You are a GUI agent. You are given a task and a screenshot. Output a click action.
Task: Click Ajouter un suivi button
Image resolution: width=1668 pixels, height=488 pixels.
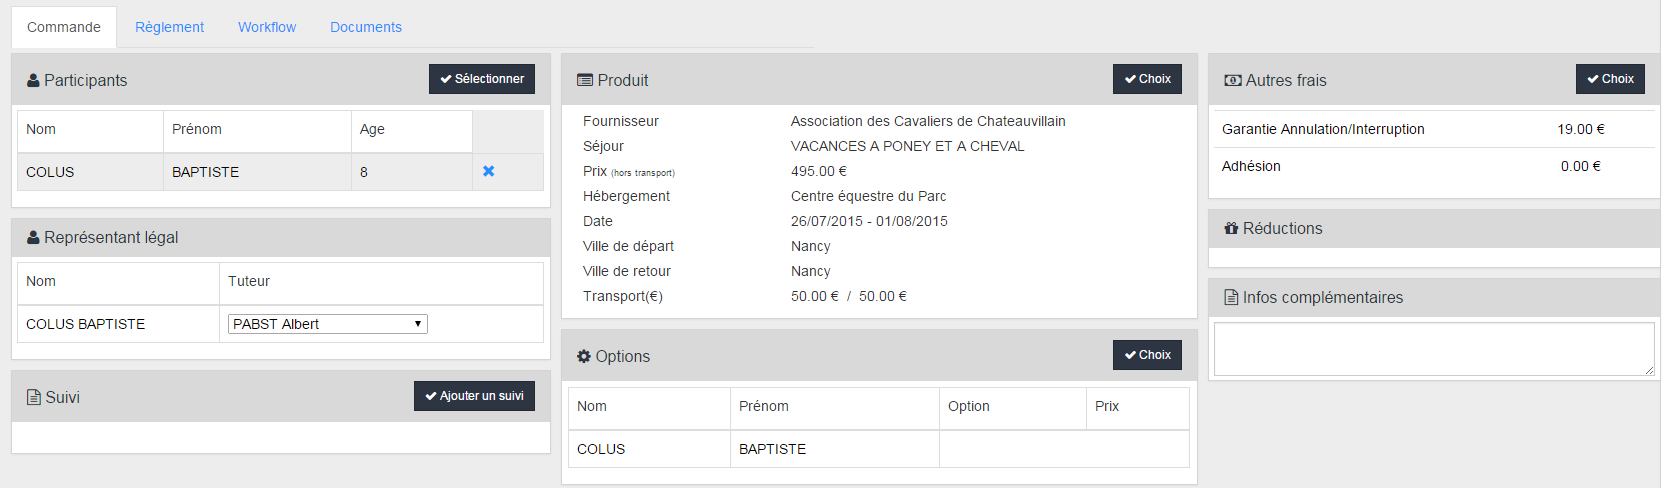tap(474, 396)
